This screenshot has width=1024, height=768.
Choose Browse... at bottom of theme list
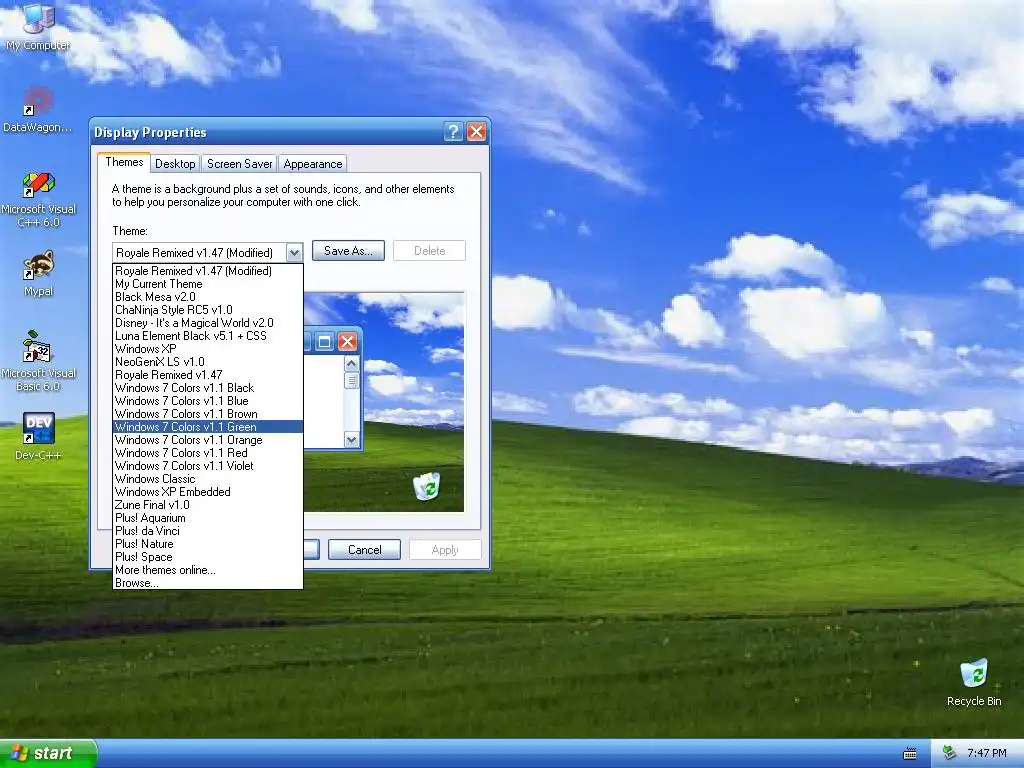pos(208,583)
